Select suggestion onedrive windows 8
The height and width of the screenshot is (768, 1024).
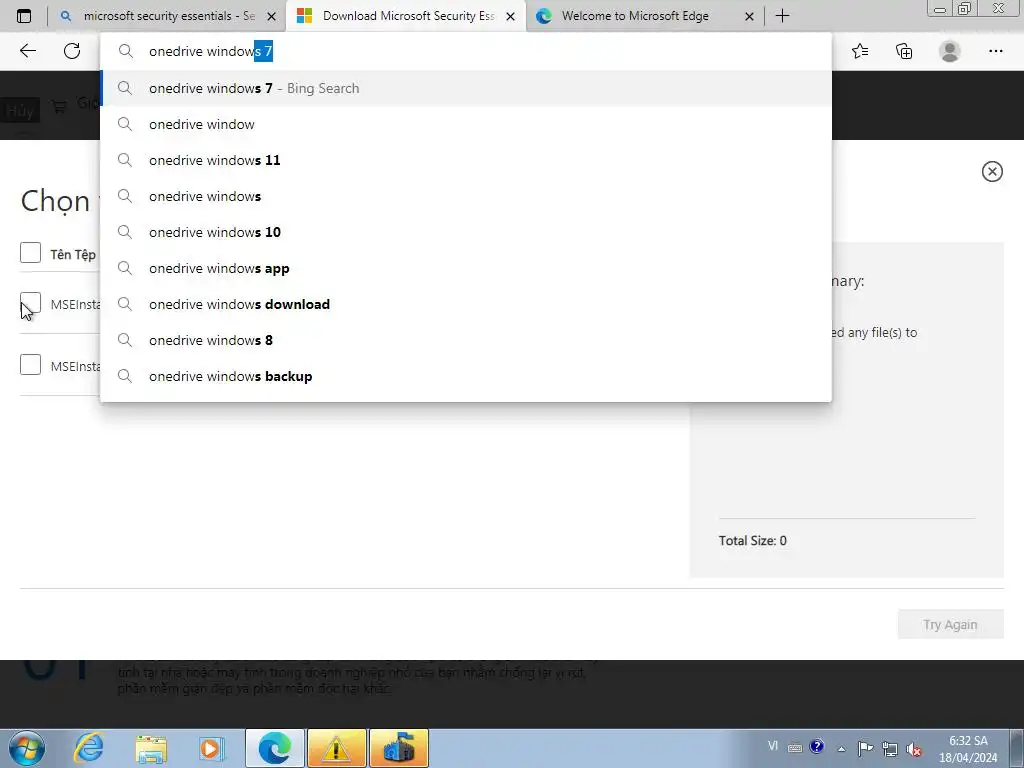click(x=466, y=340)
